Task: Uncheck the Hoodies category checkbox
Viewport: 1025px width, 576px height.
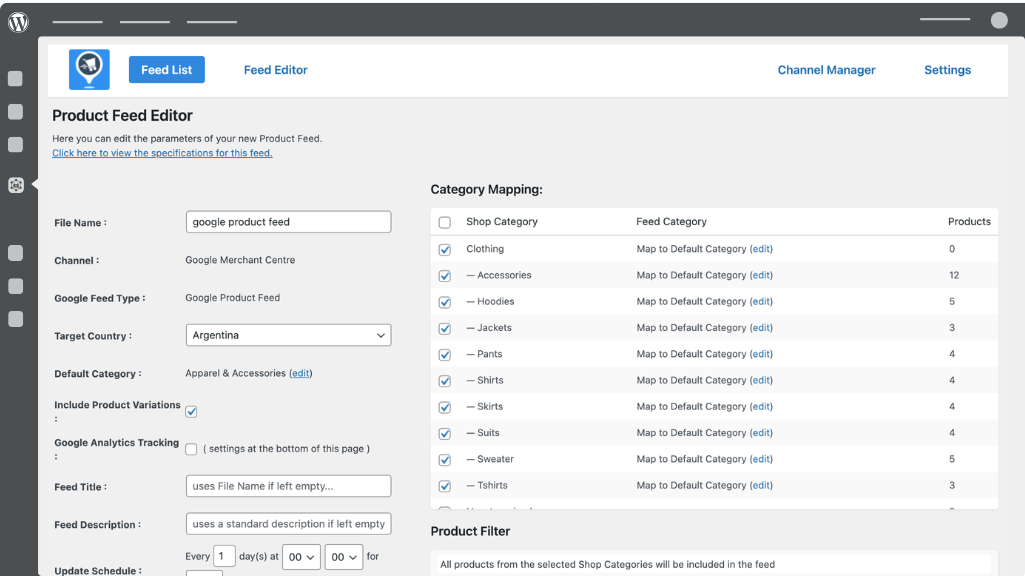Action: 445,302
